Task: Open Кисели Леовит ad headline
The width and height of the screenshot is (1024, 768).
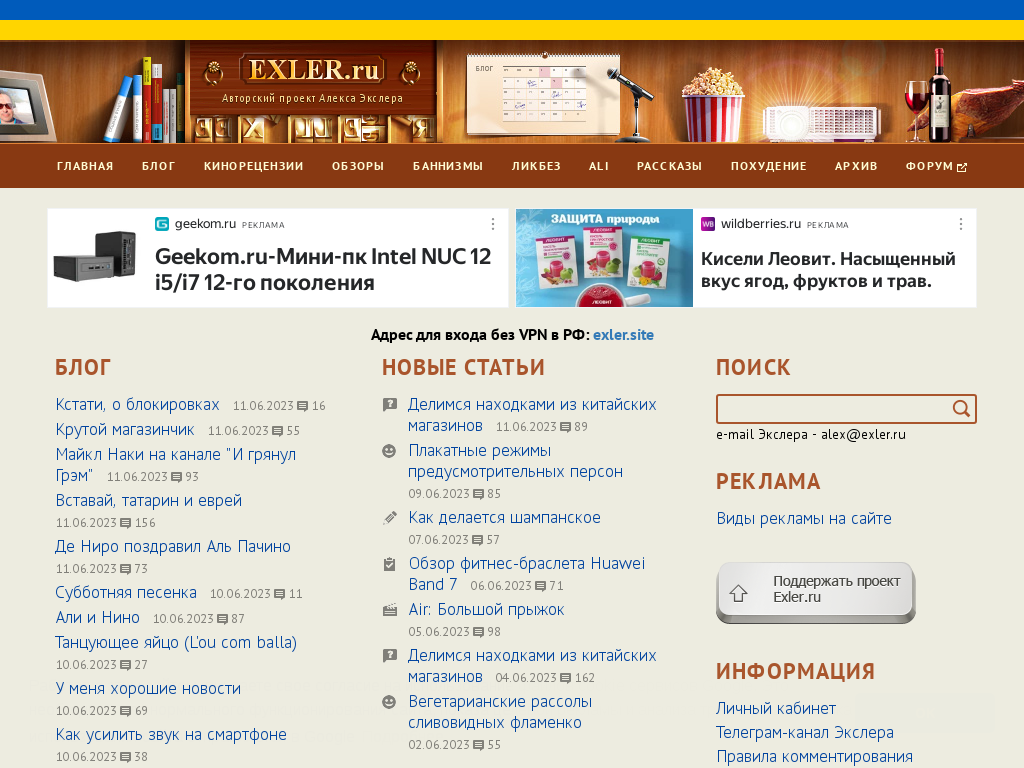Action: click(x=827, y=270)
